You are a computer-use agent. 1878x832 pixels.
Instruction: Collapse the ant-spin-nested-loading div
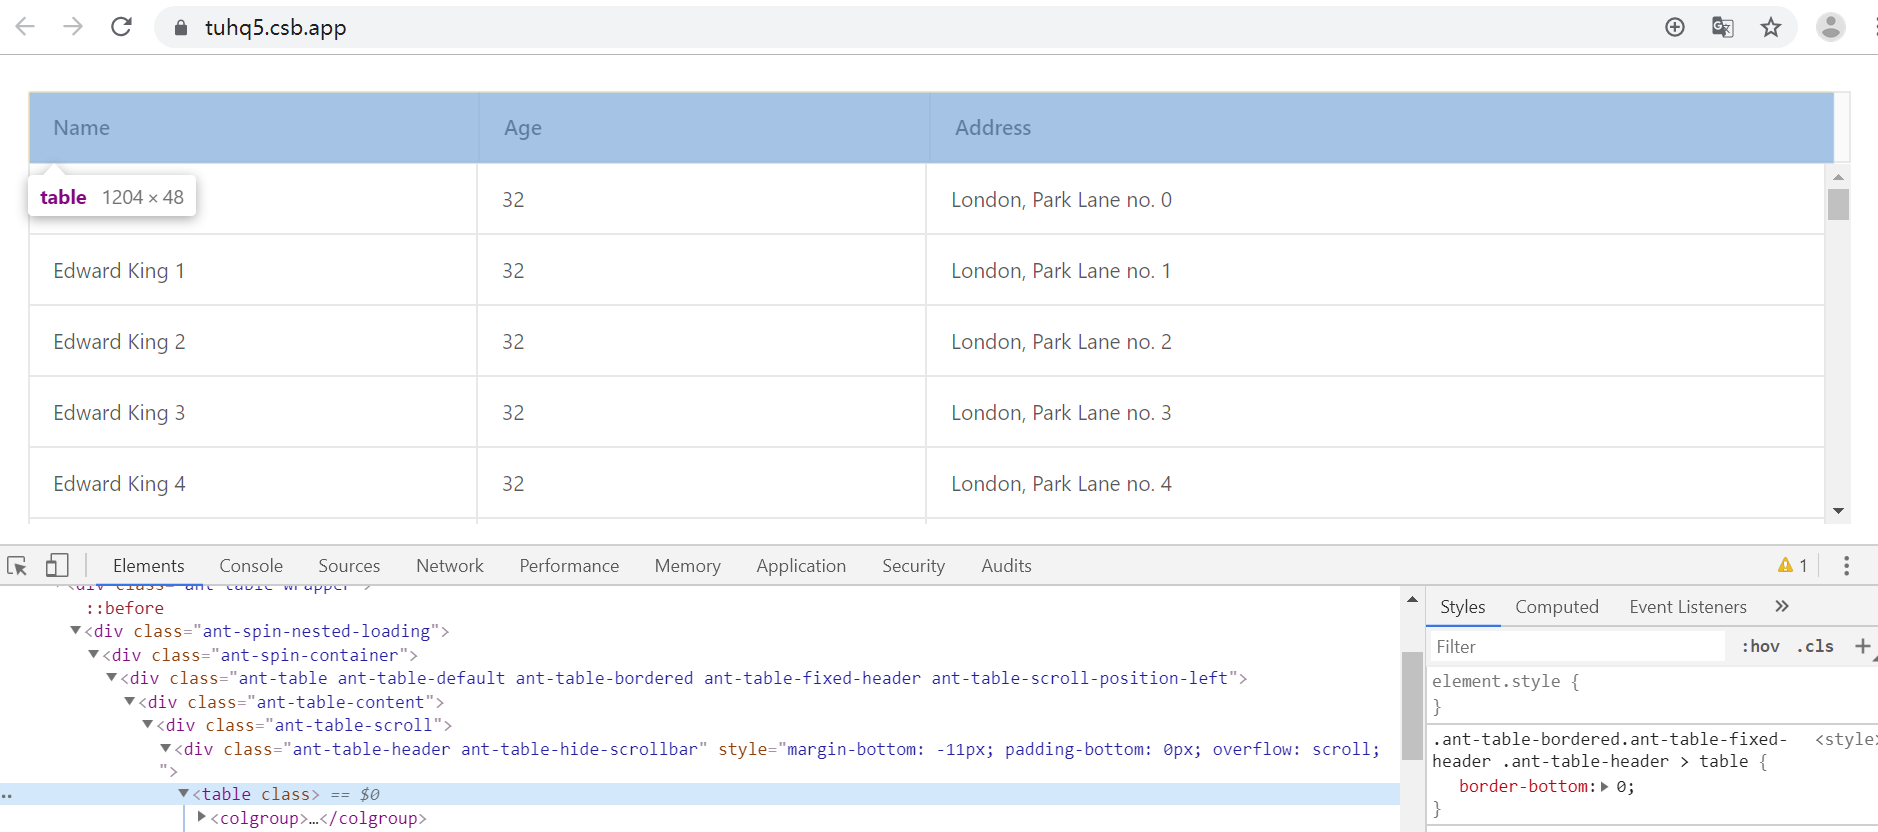75,630
